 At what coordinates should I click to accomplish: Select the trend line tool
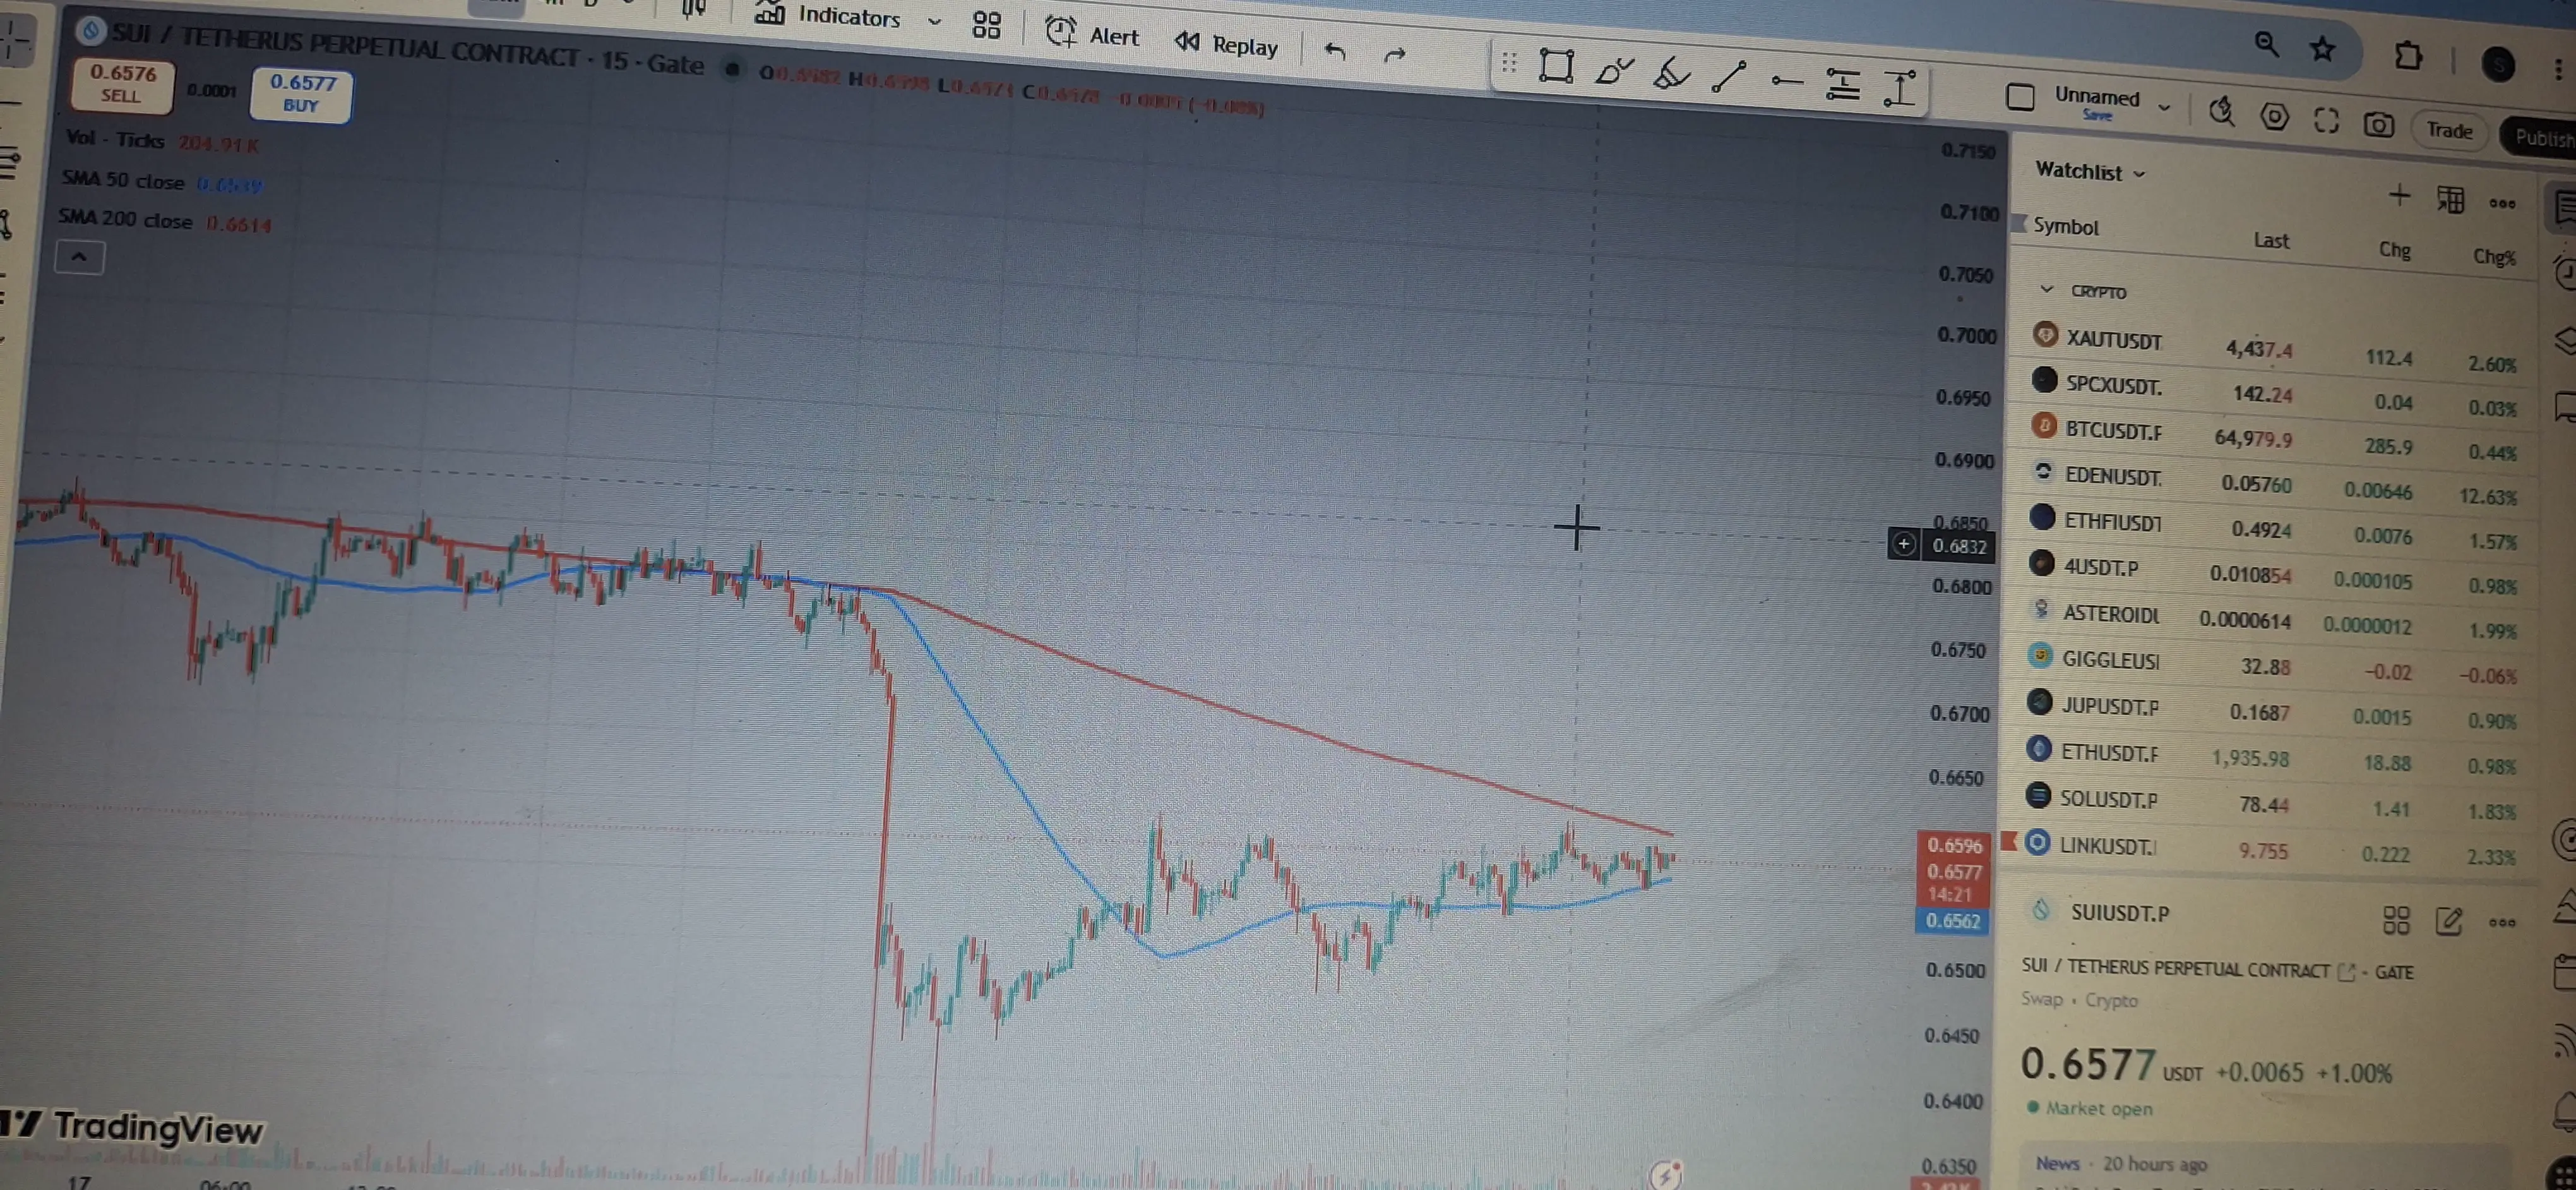click(x=1728, y=77)
